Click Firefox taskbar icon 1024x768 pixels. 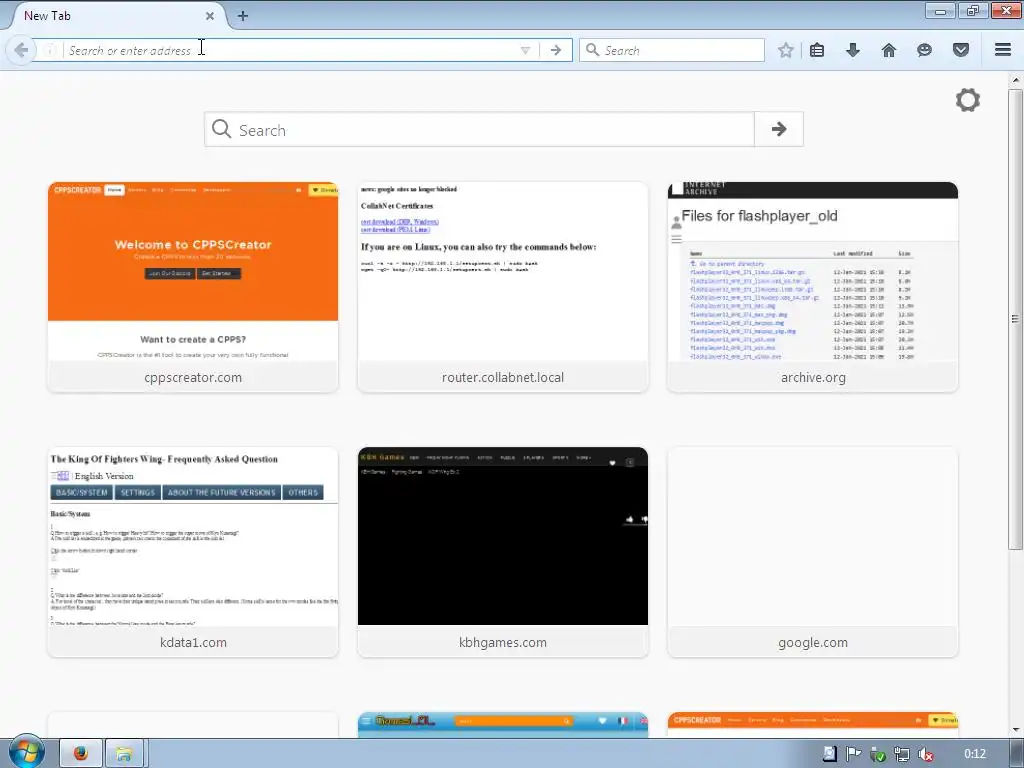81,754
